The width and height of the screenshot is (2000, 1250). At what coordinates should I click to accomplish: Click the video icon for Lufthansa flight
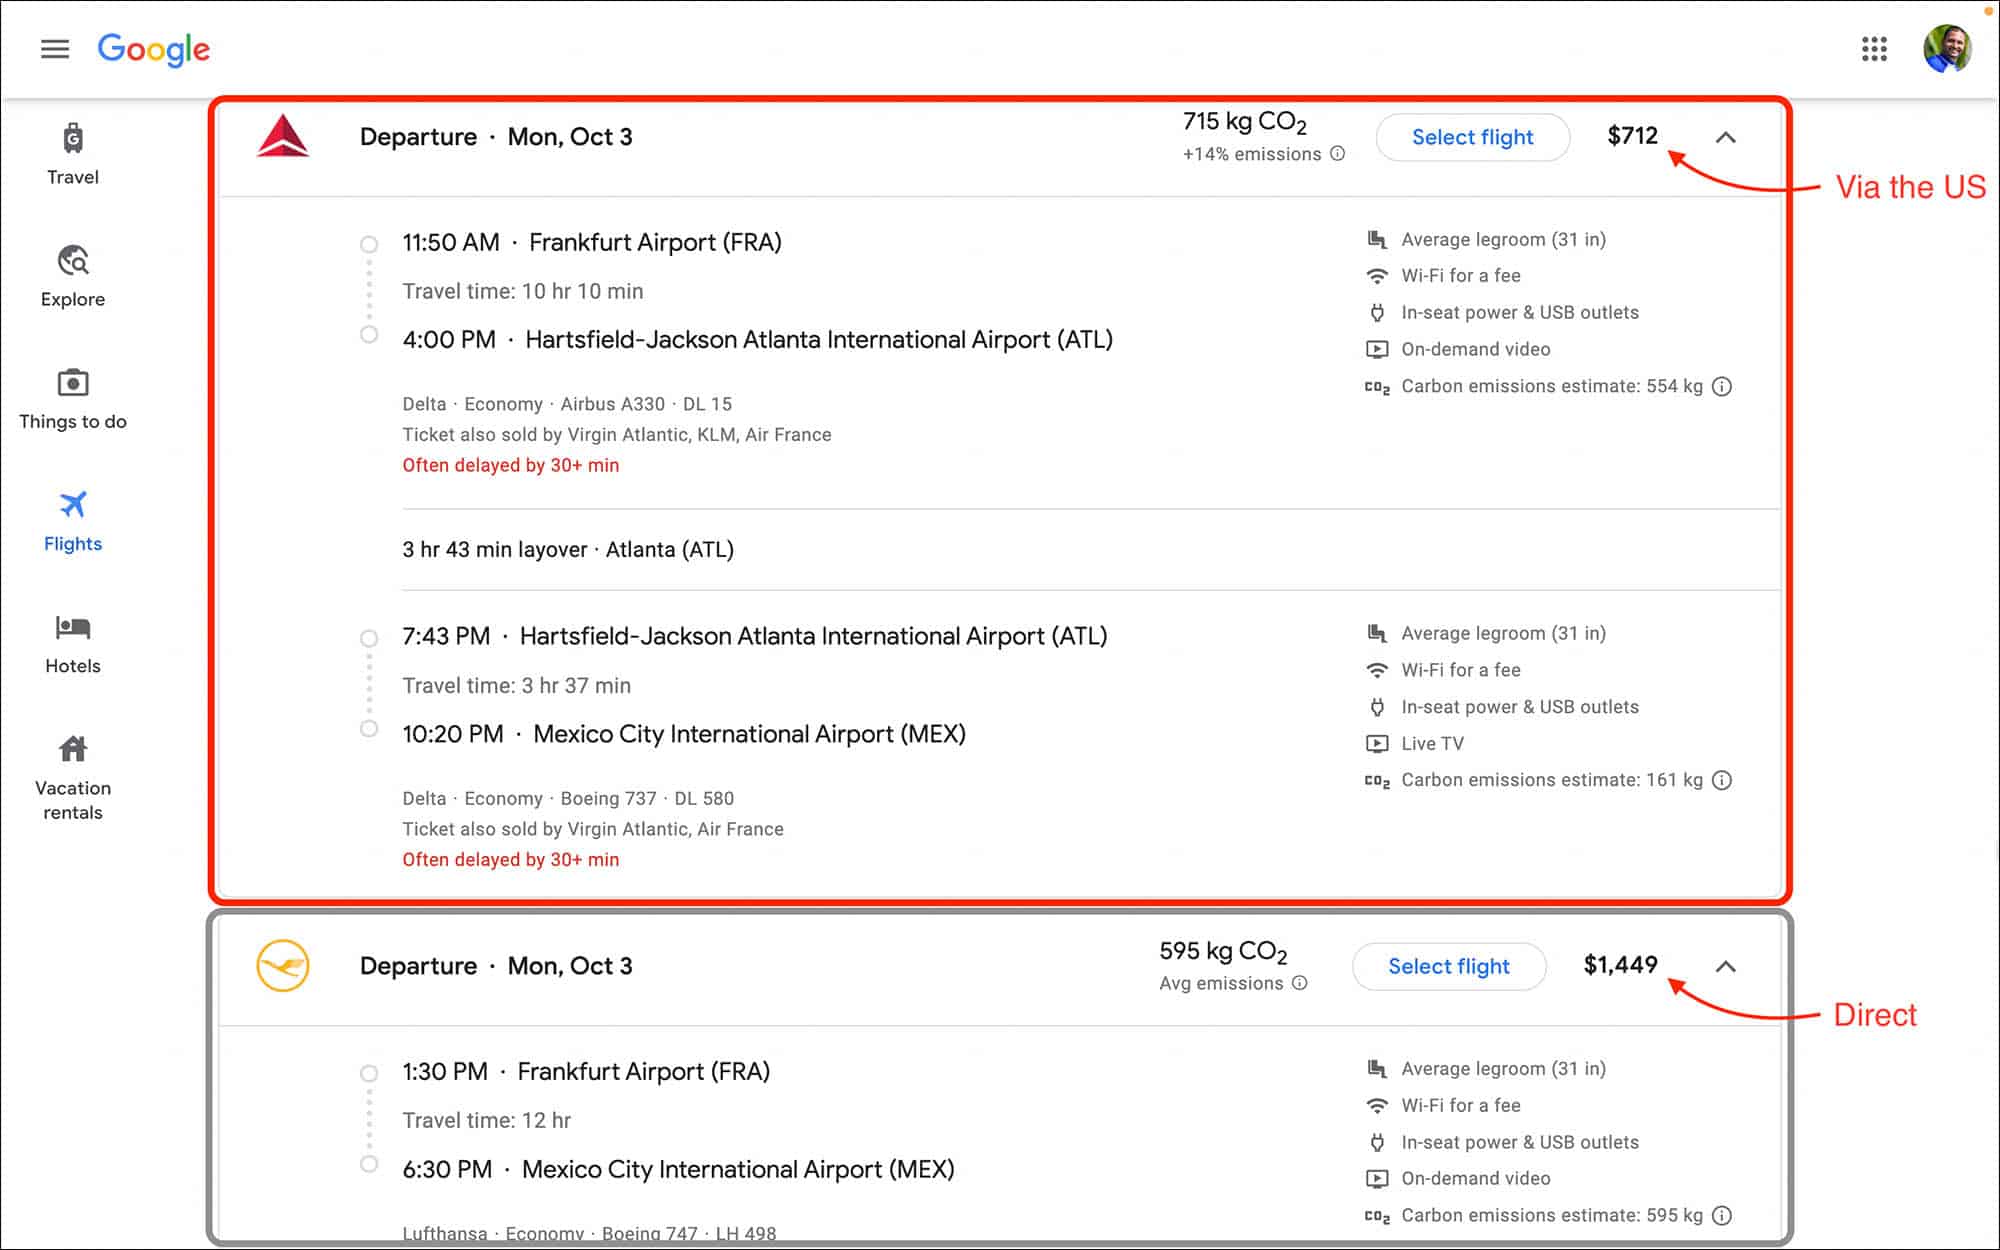click(x=1377, y=1178)
